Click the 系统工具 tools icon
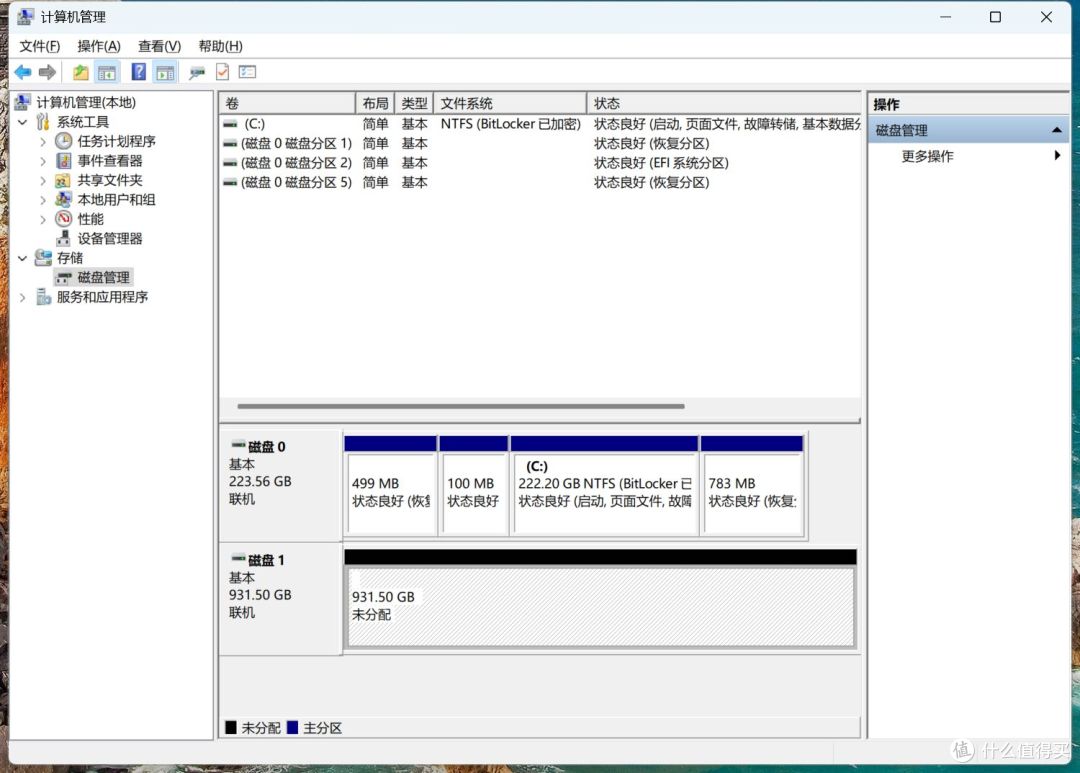 click(x=43, y=122)
